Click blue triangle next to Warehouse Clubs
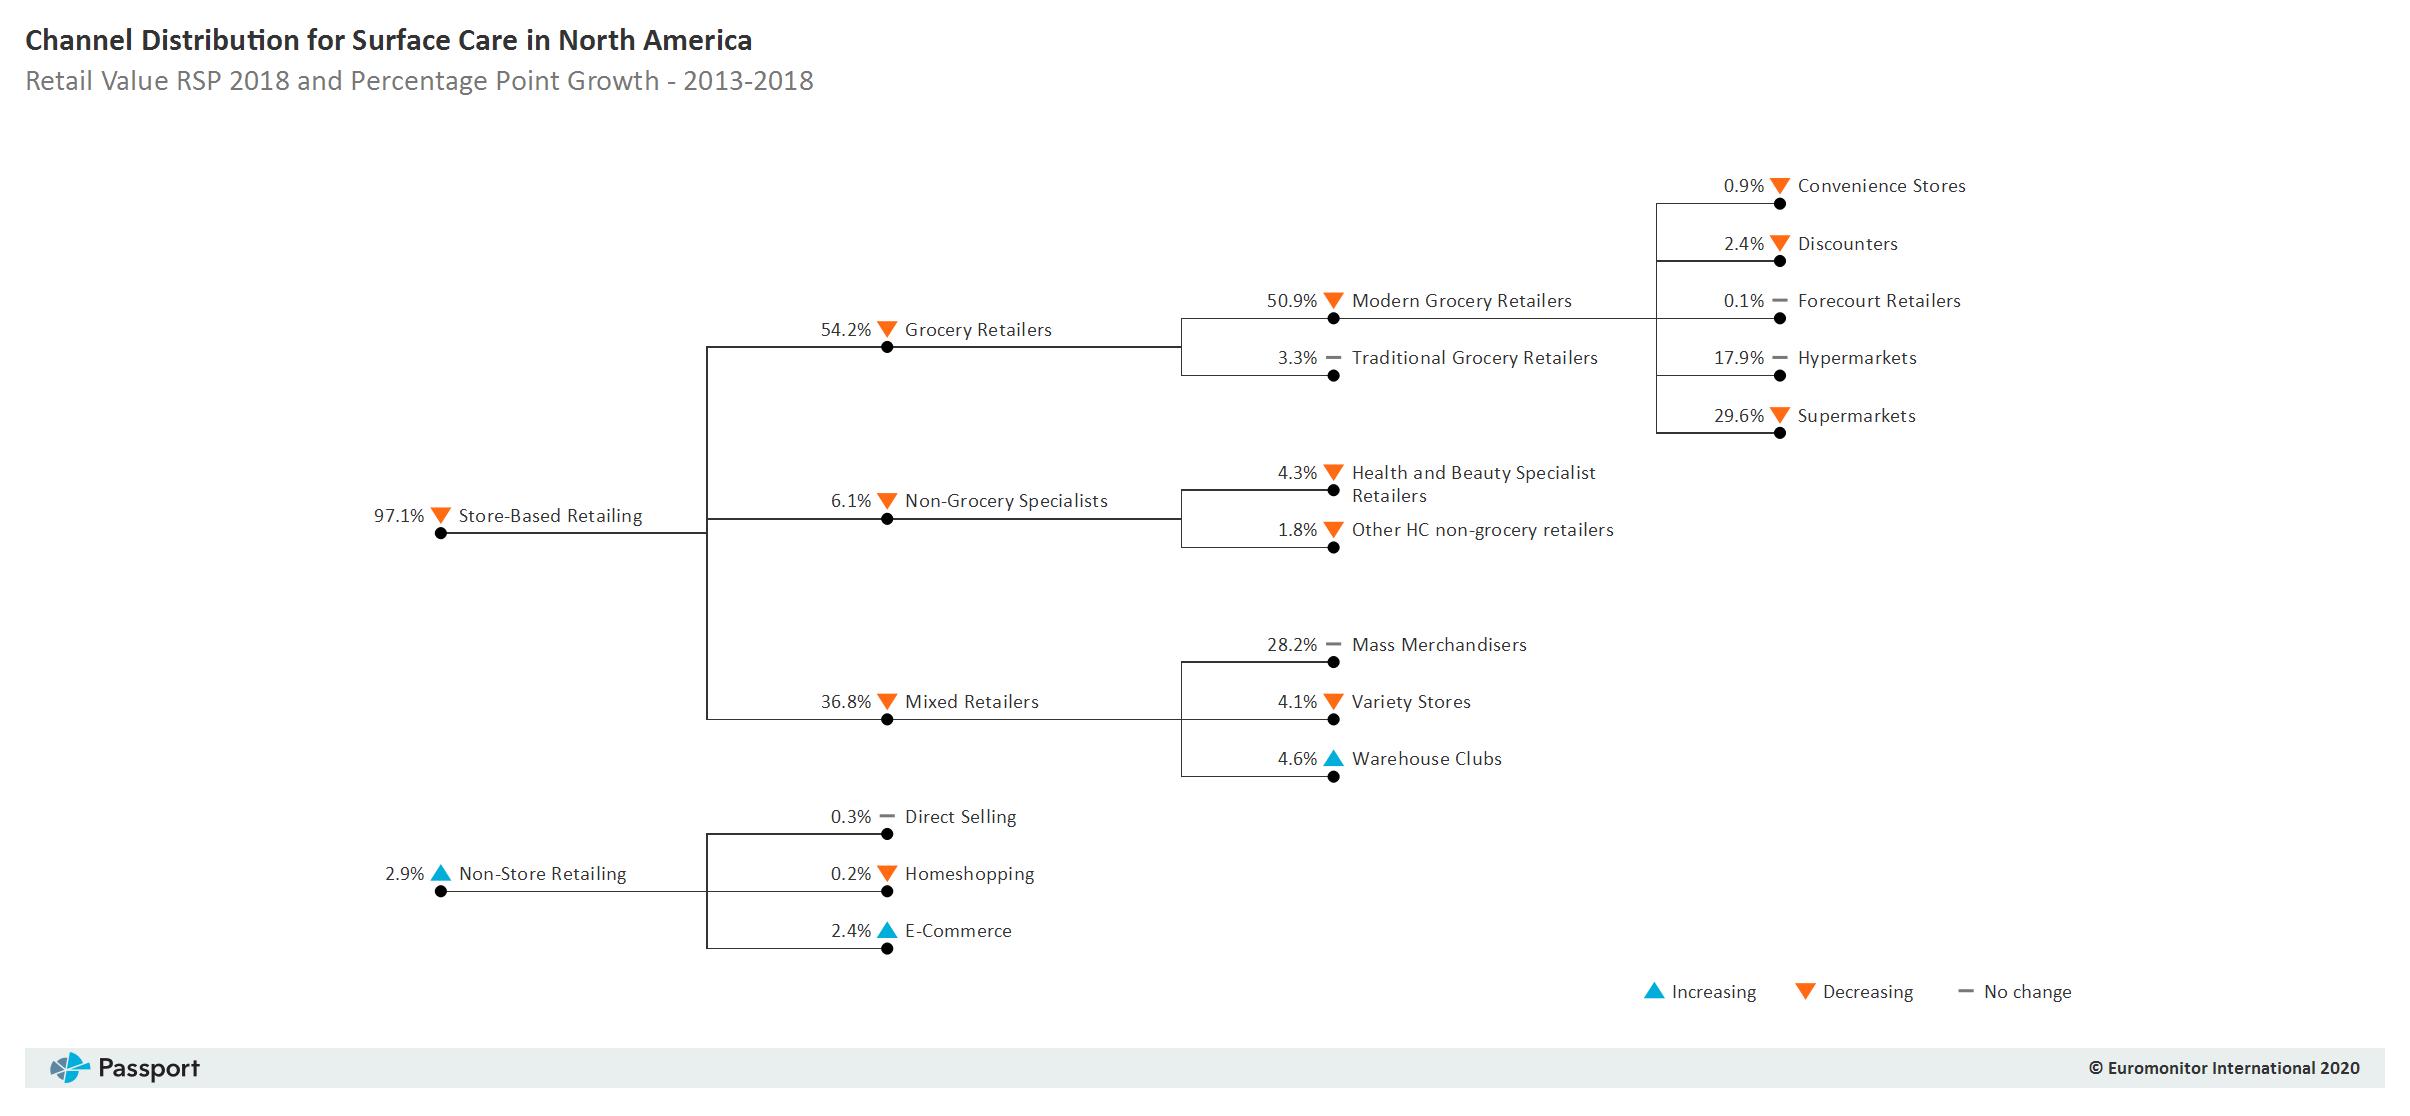Viewport: 2410px width, 1116px height. point(1333,758)
